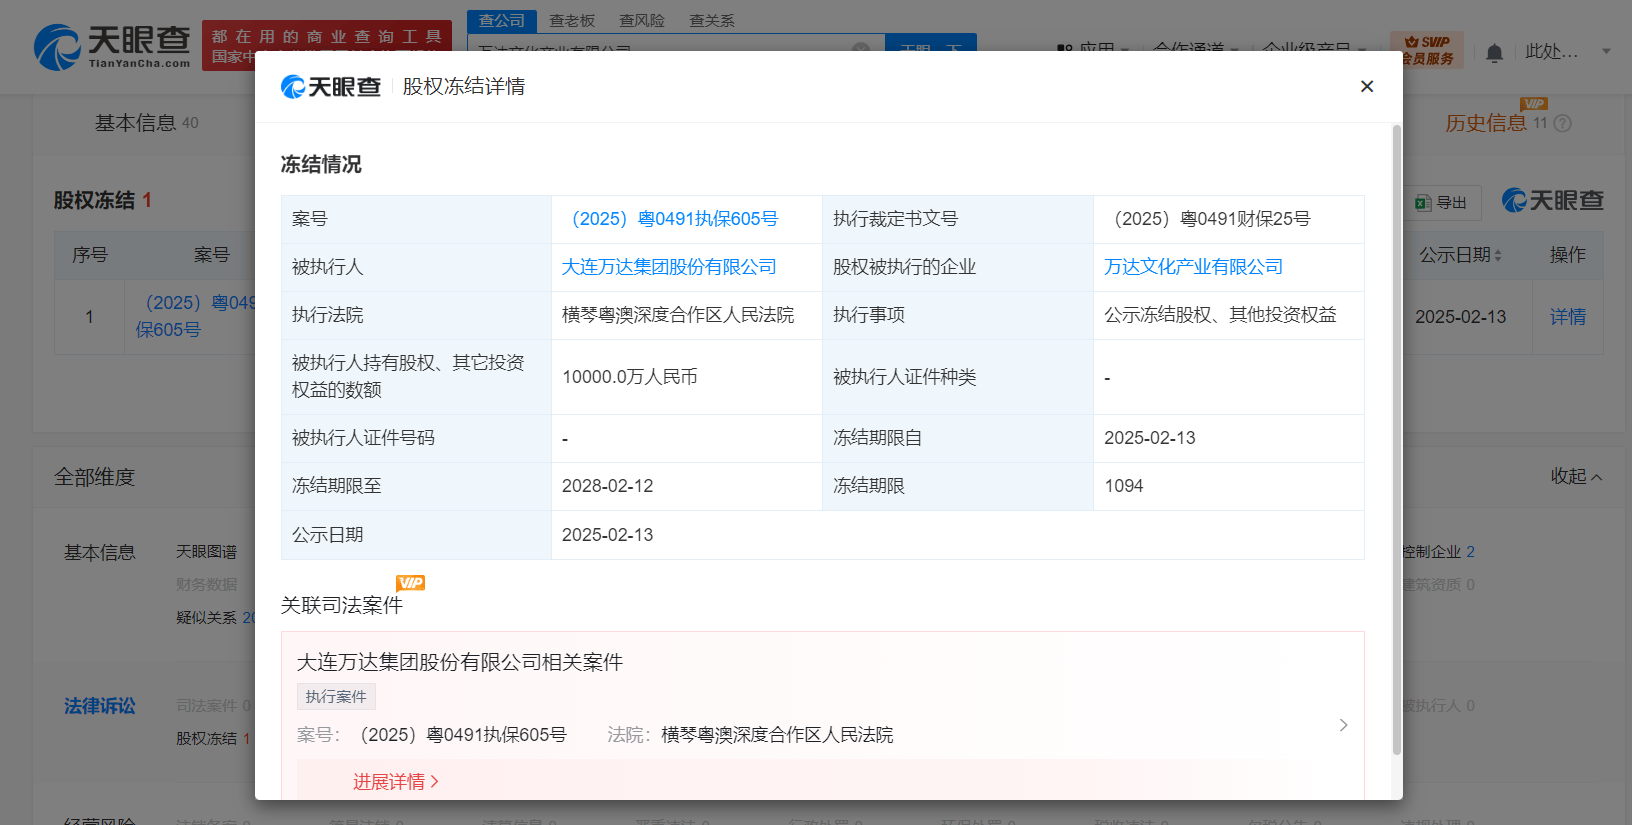
Task: Switch to 查老板 search tab
Action: click(572, 20)
